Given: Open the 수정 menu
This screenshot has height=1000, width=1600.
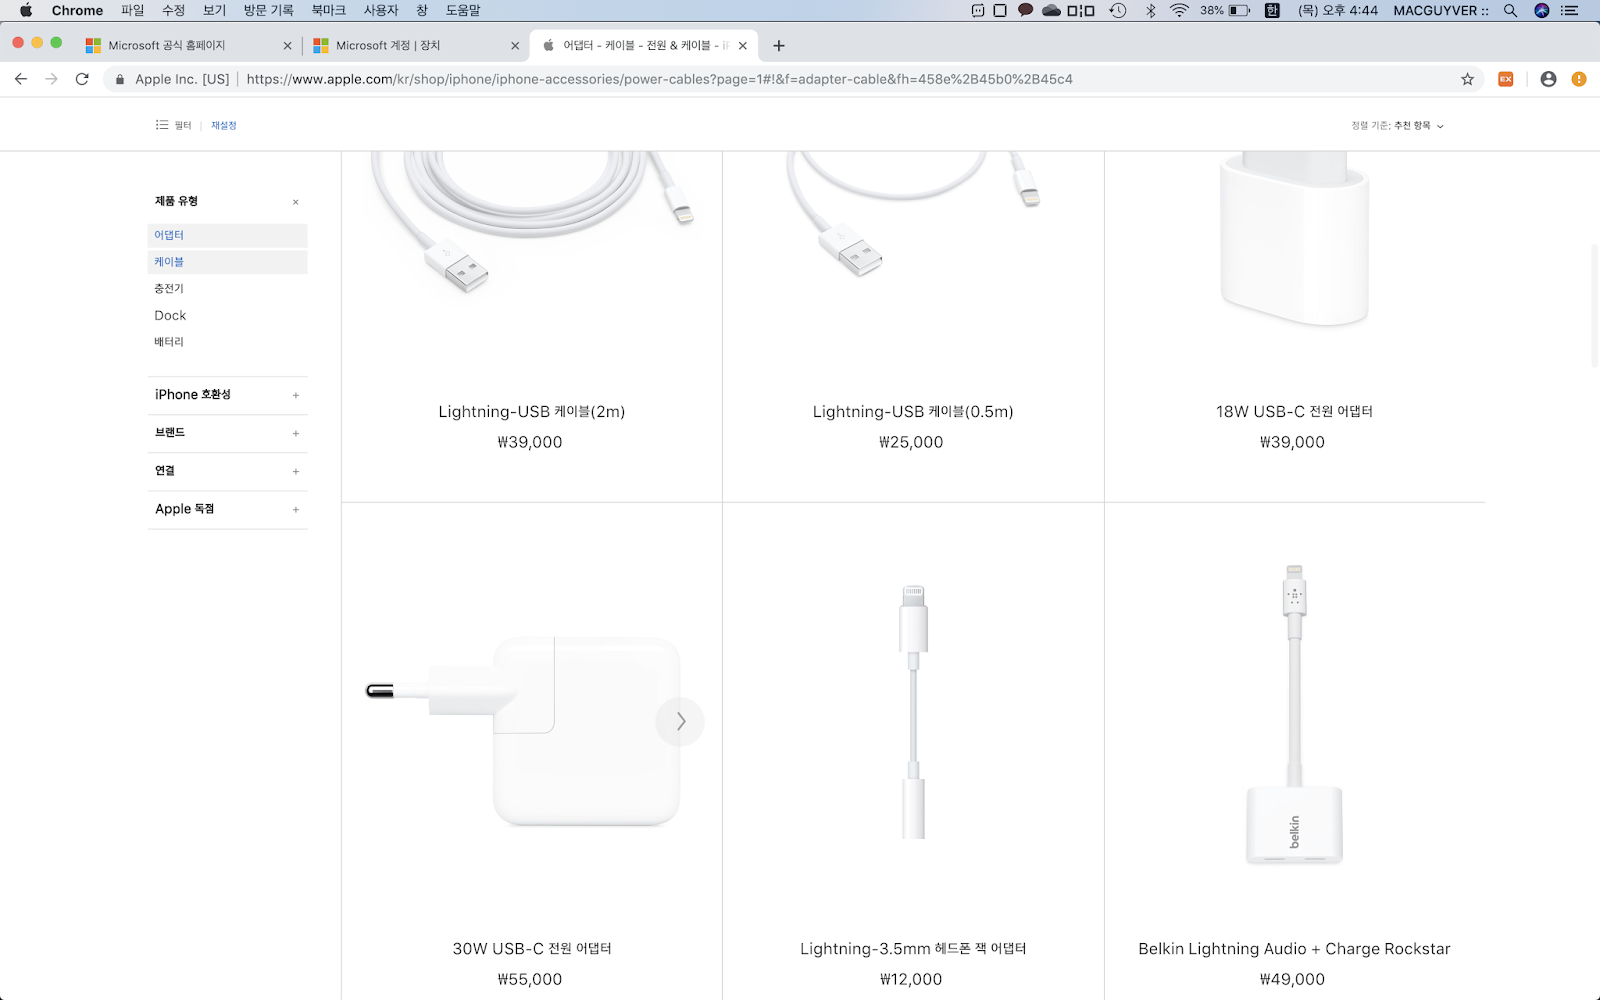Looking at the screenshot, I should click(174, 10).
